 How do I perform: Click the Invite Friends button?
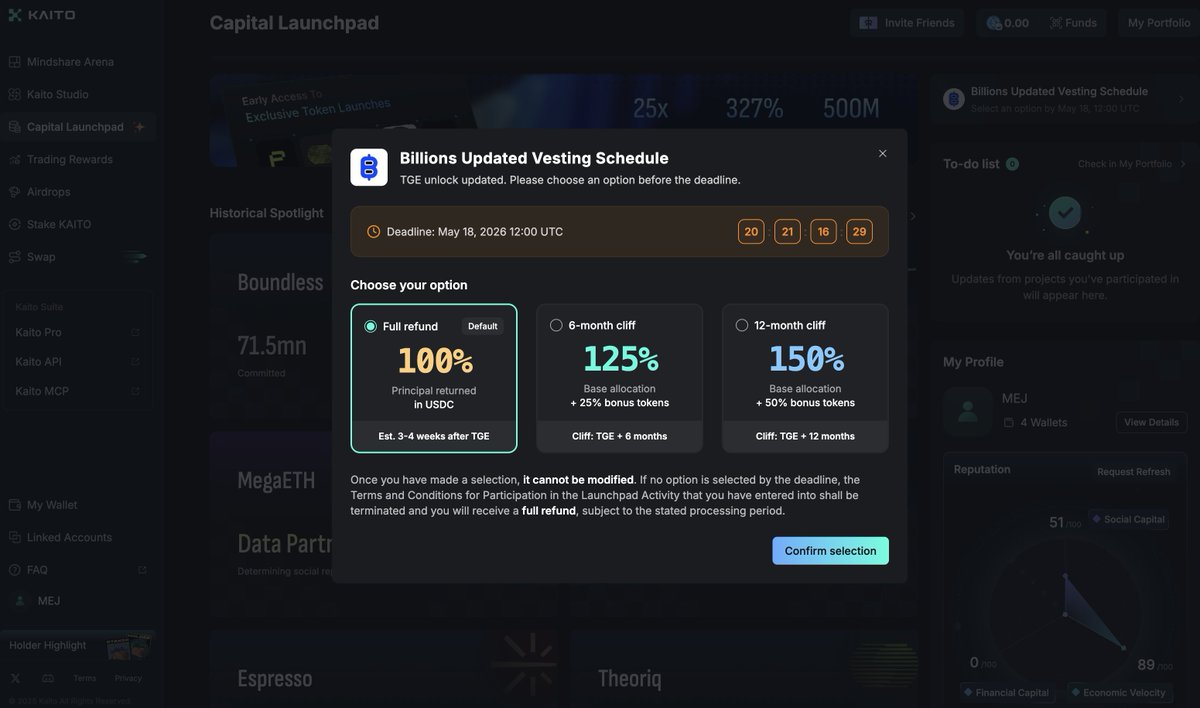[907, 23]
